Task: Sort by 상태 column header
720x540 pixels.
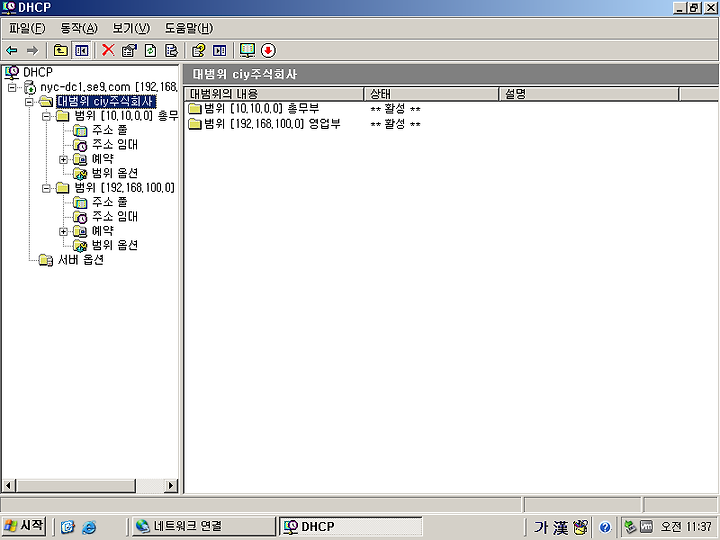Action: pyautogui.click(x=431, y=94)
